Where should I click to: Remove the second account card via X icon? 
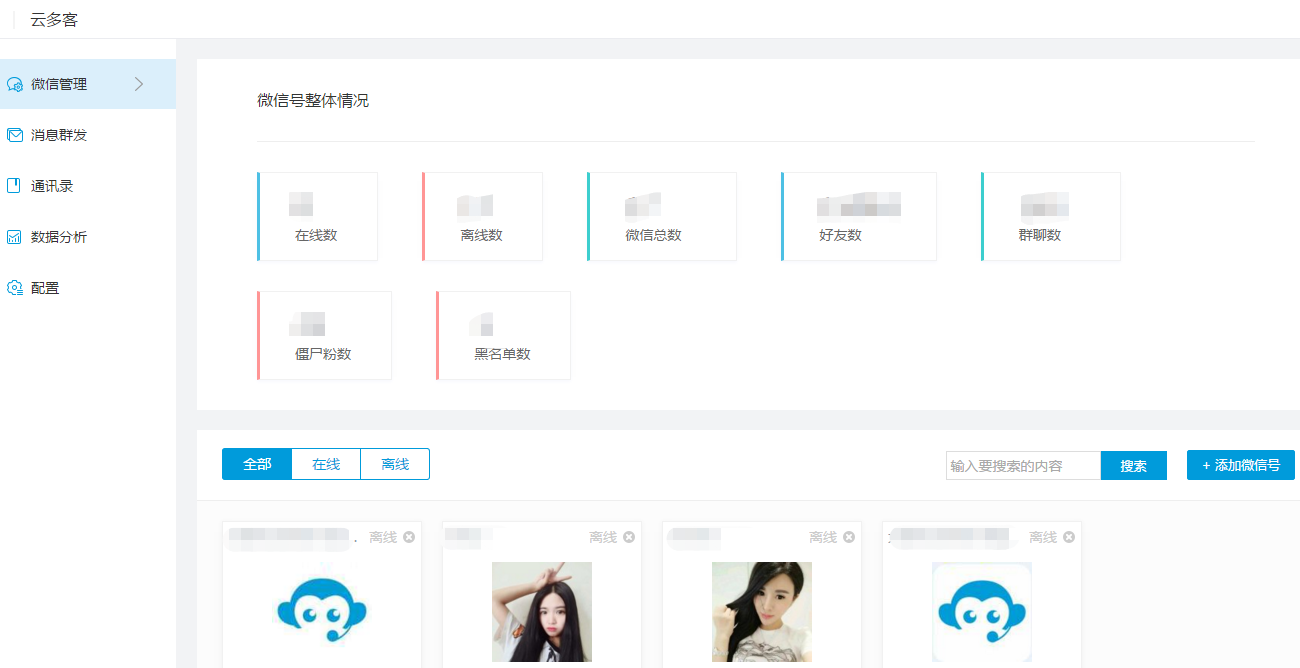pos(629,537)
